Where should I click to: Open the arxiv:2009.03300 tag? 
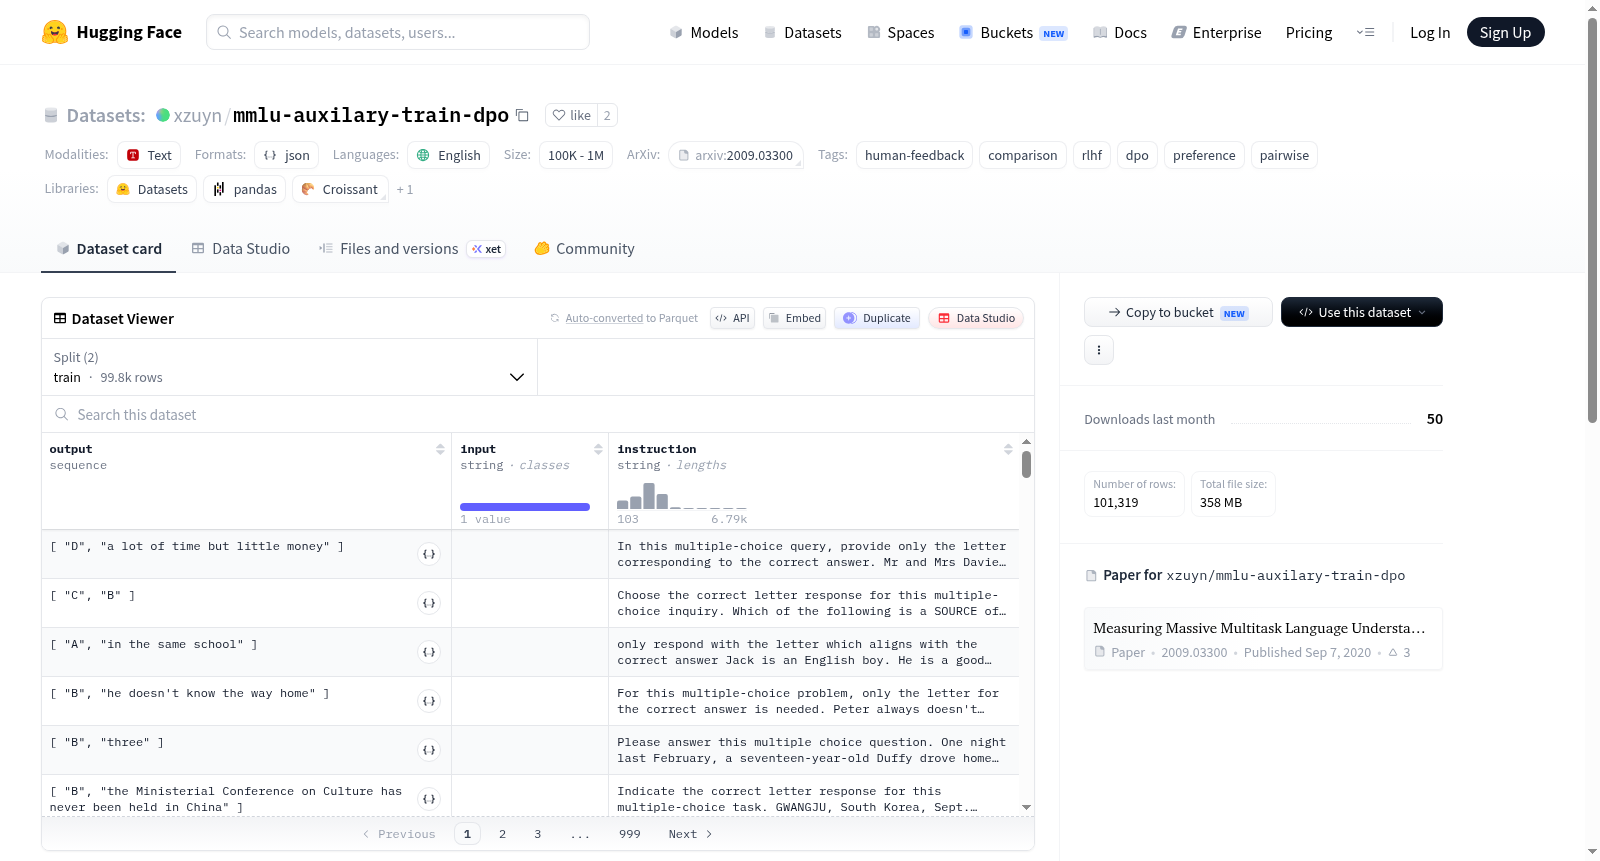tap(736, 155)
